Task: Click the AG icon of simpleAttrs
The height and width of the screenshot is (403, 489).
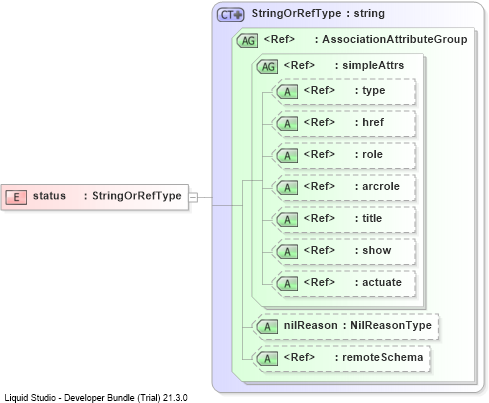Action: tap(267, 67)
